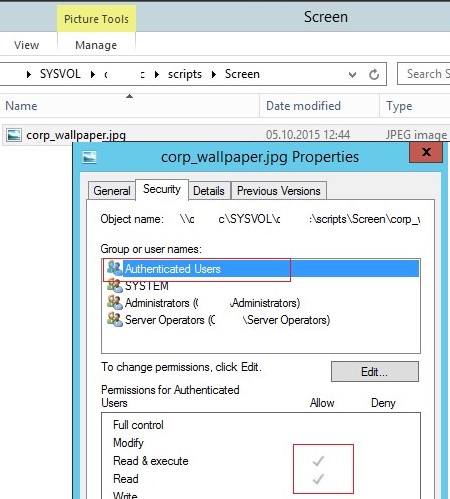Open the address bar history dropdown
The image size is (450, 499).
(x=352, y=74)
